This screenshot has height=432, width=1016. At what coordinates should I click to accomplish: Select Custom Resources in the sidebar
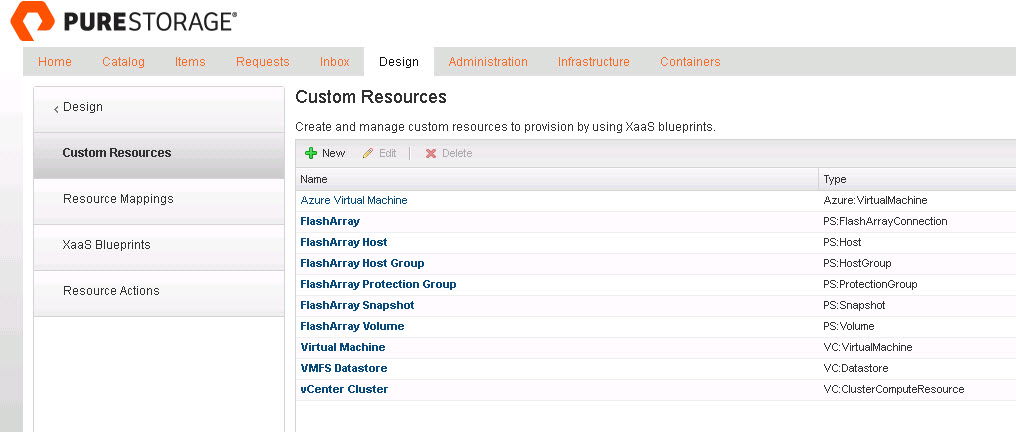[x=159, y=155]
